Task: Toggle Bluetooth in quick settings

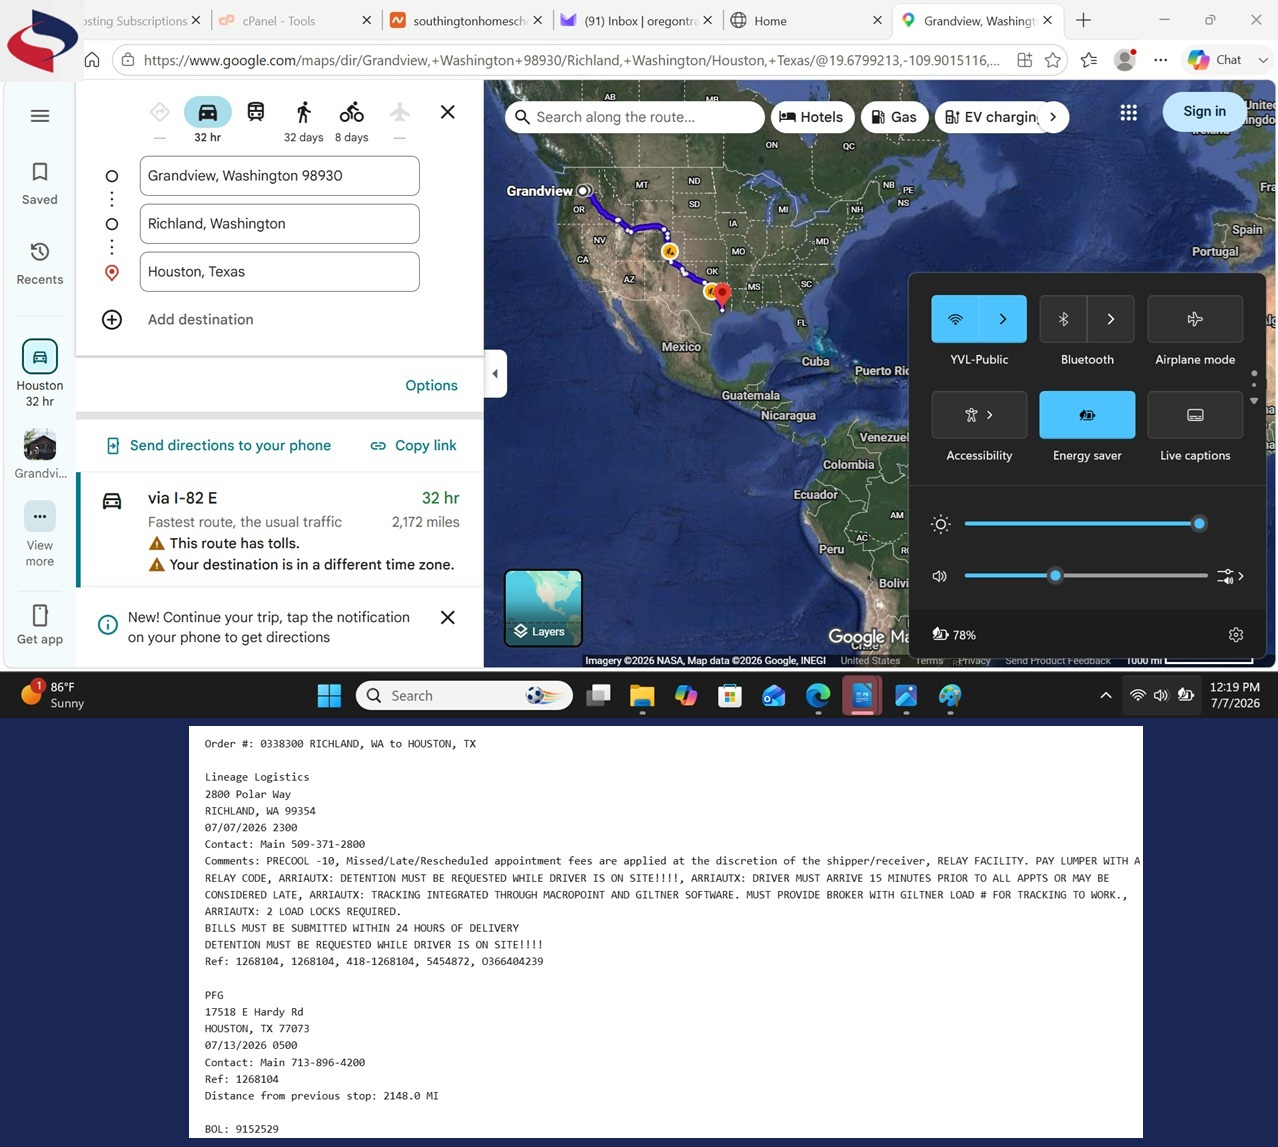Action: [1063, 319]
